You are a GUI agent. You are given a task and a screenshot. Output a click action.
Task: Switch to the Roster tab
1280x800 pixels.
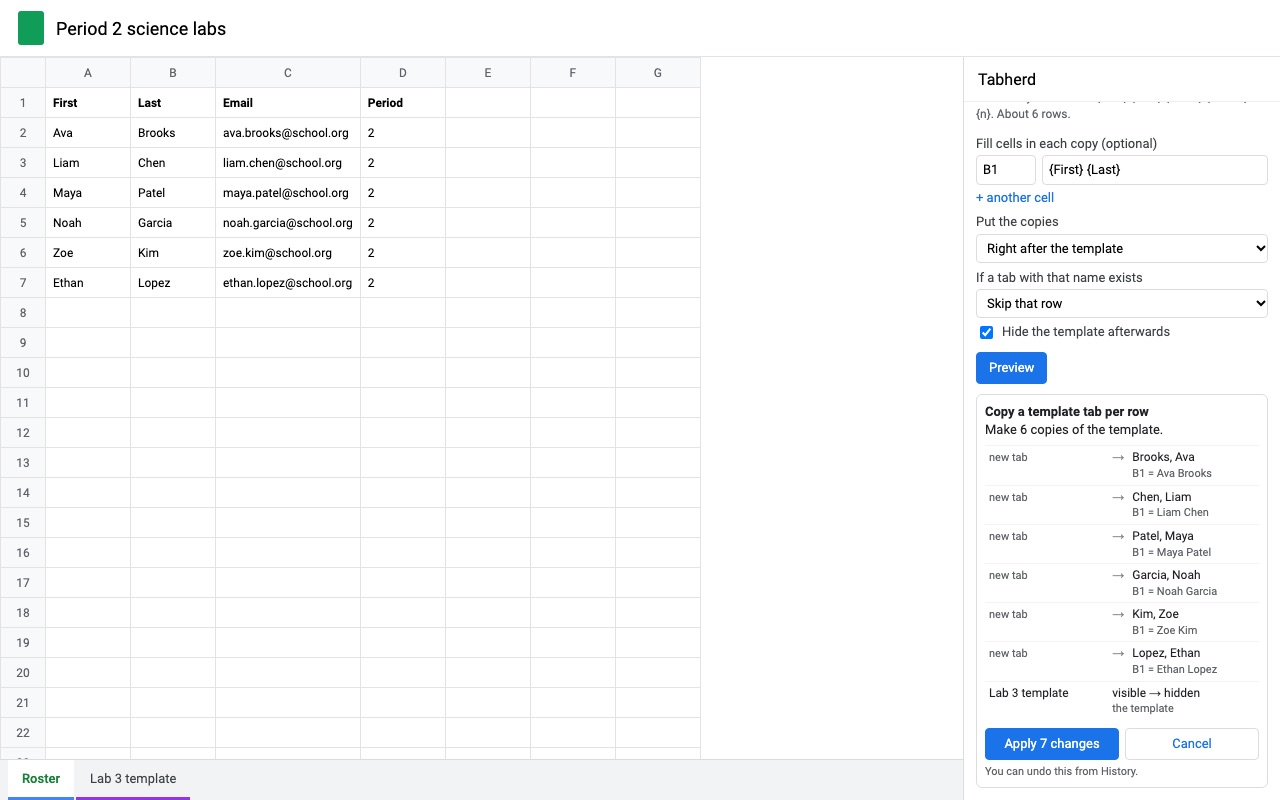(x=41, y=779)
